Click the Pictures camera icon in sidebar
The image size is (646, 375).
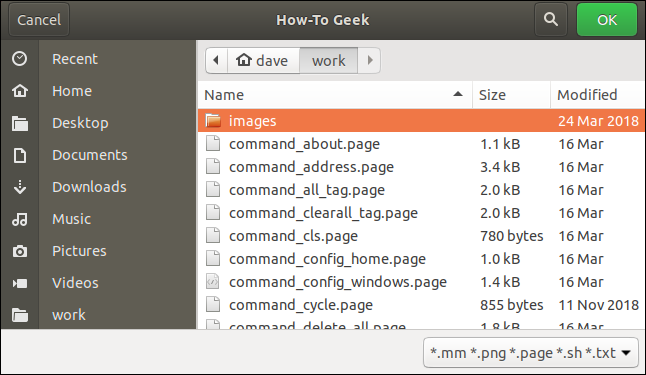20,251
